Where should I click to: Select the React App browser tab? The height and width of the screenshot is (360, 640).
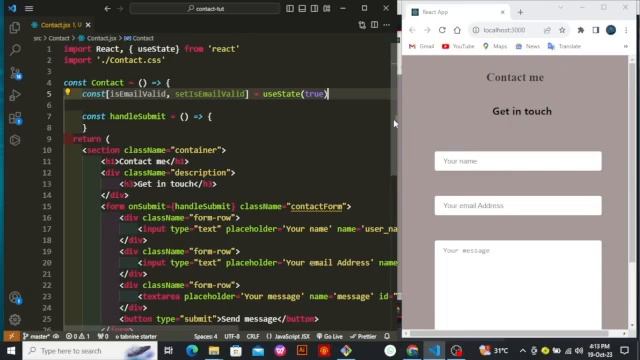point(456,12)
